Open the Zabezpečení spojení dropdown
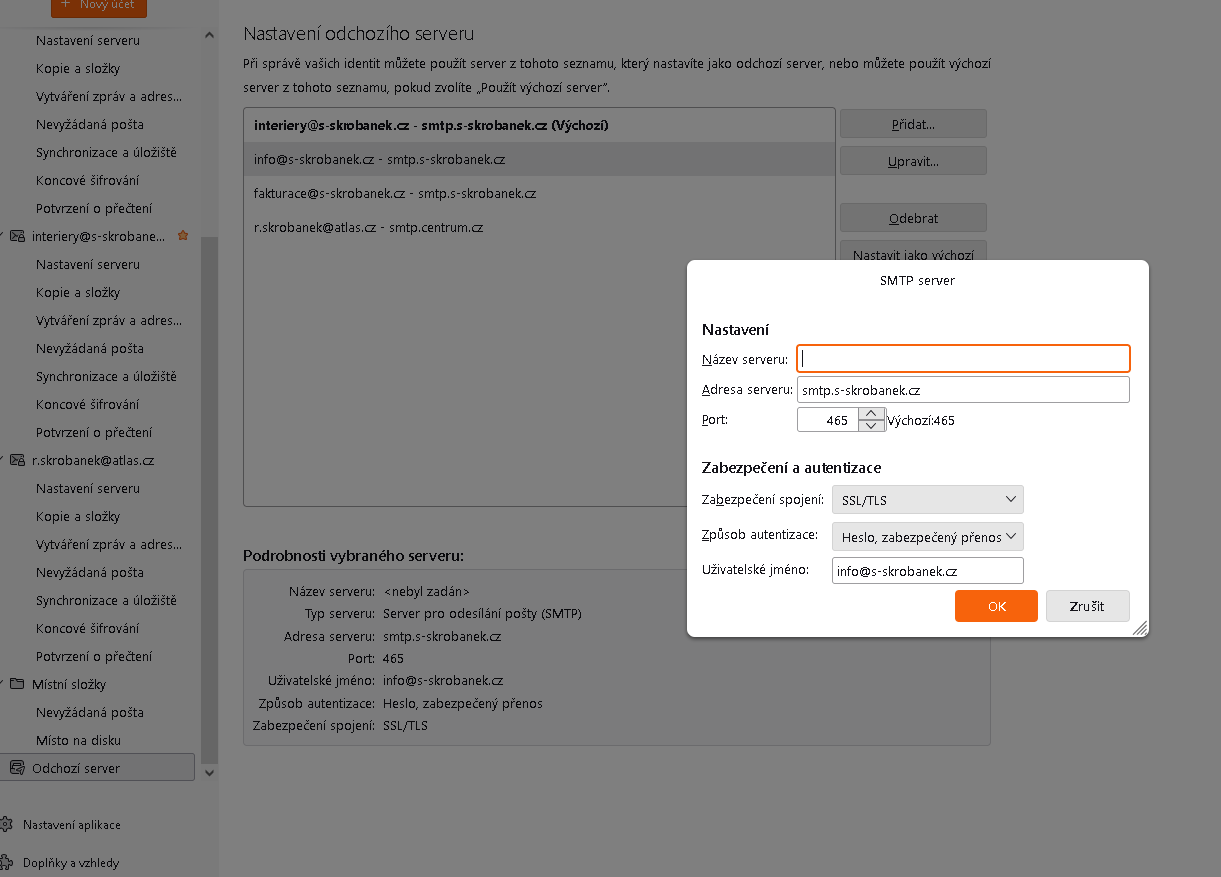This screenshot has height=877, width=1221. tap(928, 499)
